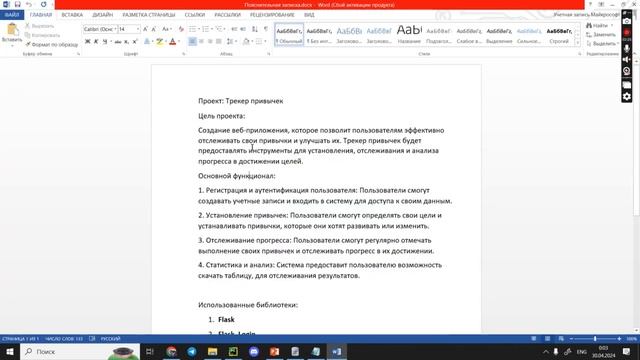
Task: Toggle bold (Ж) formatting
Action: point(87,42)
